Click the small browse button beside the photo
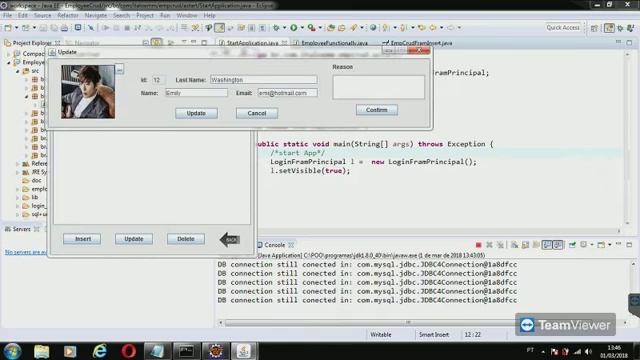 (x=119, y=70)
